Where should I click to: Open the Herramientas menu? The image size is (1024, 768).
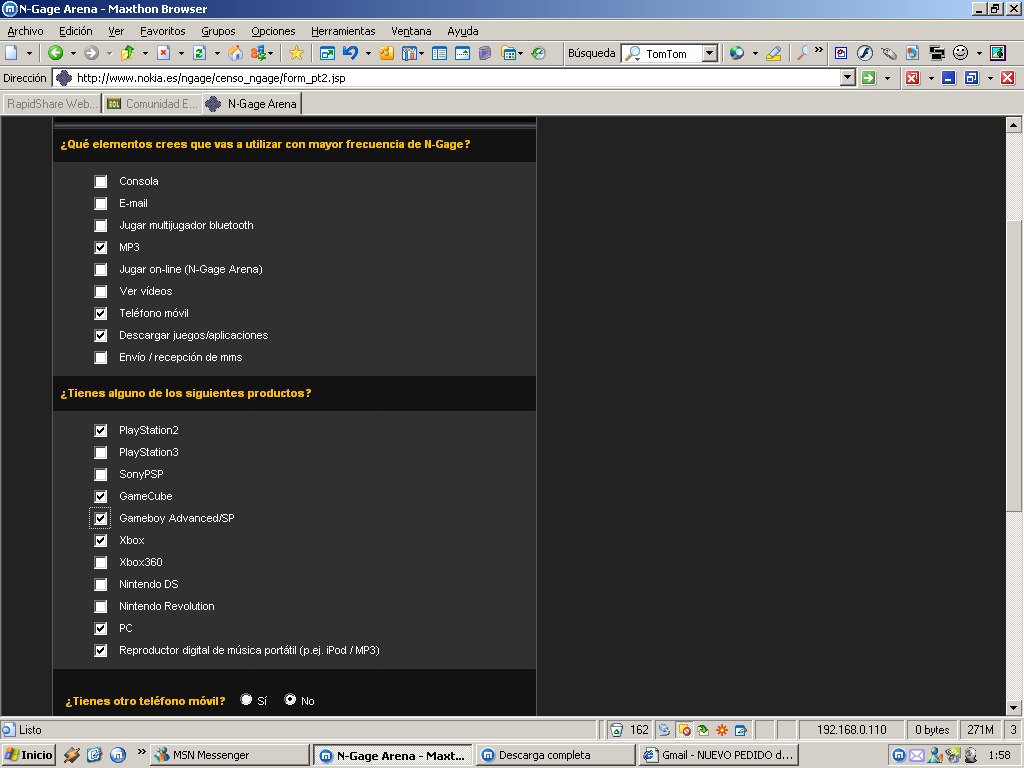[x=343, y=31]
